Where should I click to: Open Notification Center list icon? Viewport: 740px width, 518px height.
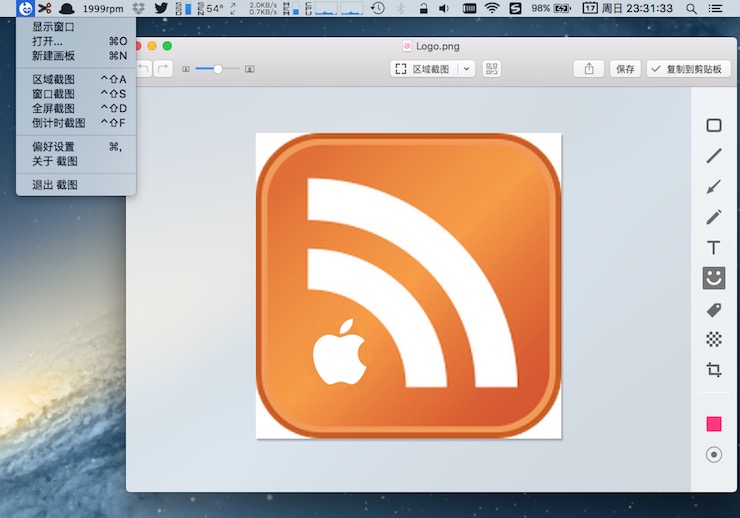[x=715, y=8]
